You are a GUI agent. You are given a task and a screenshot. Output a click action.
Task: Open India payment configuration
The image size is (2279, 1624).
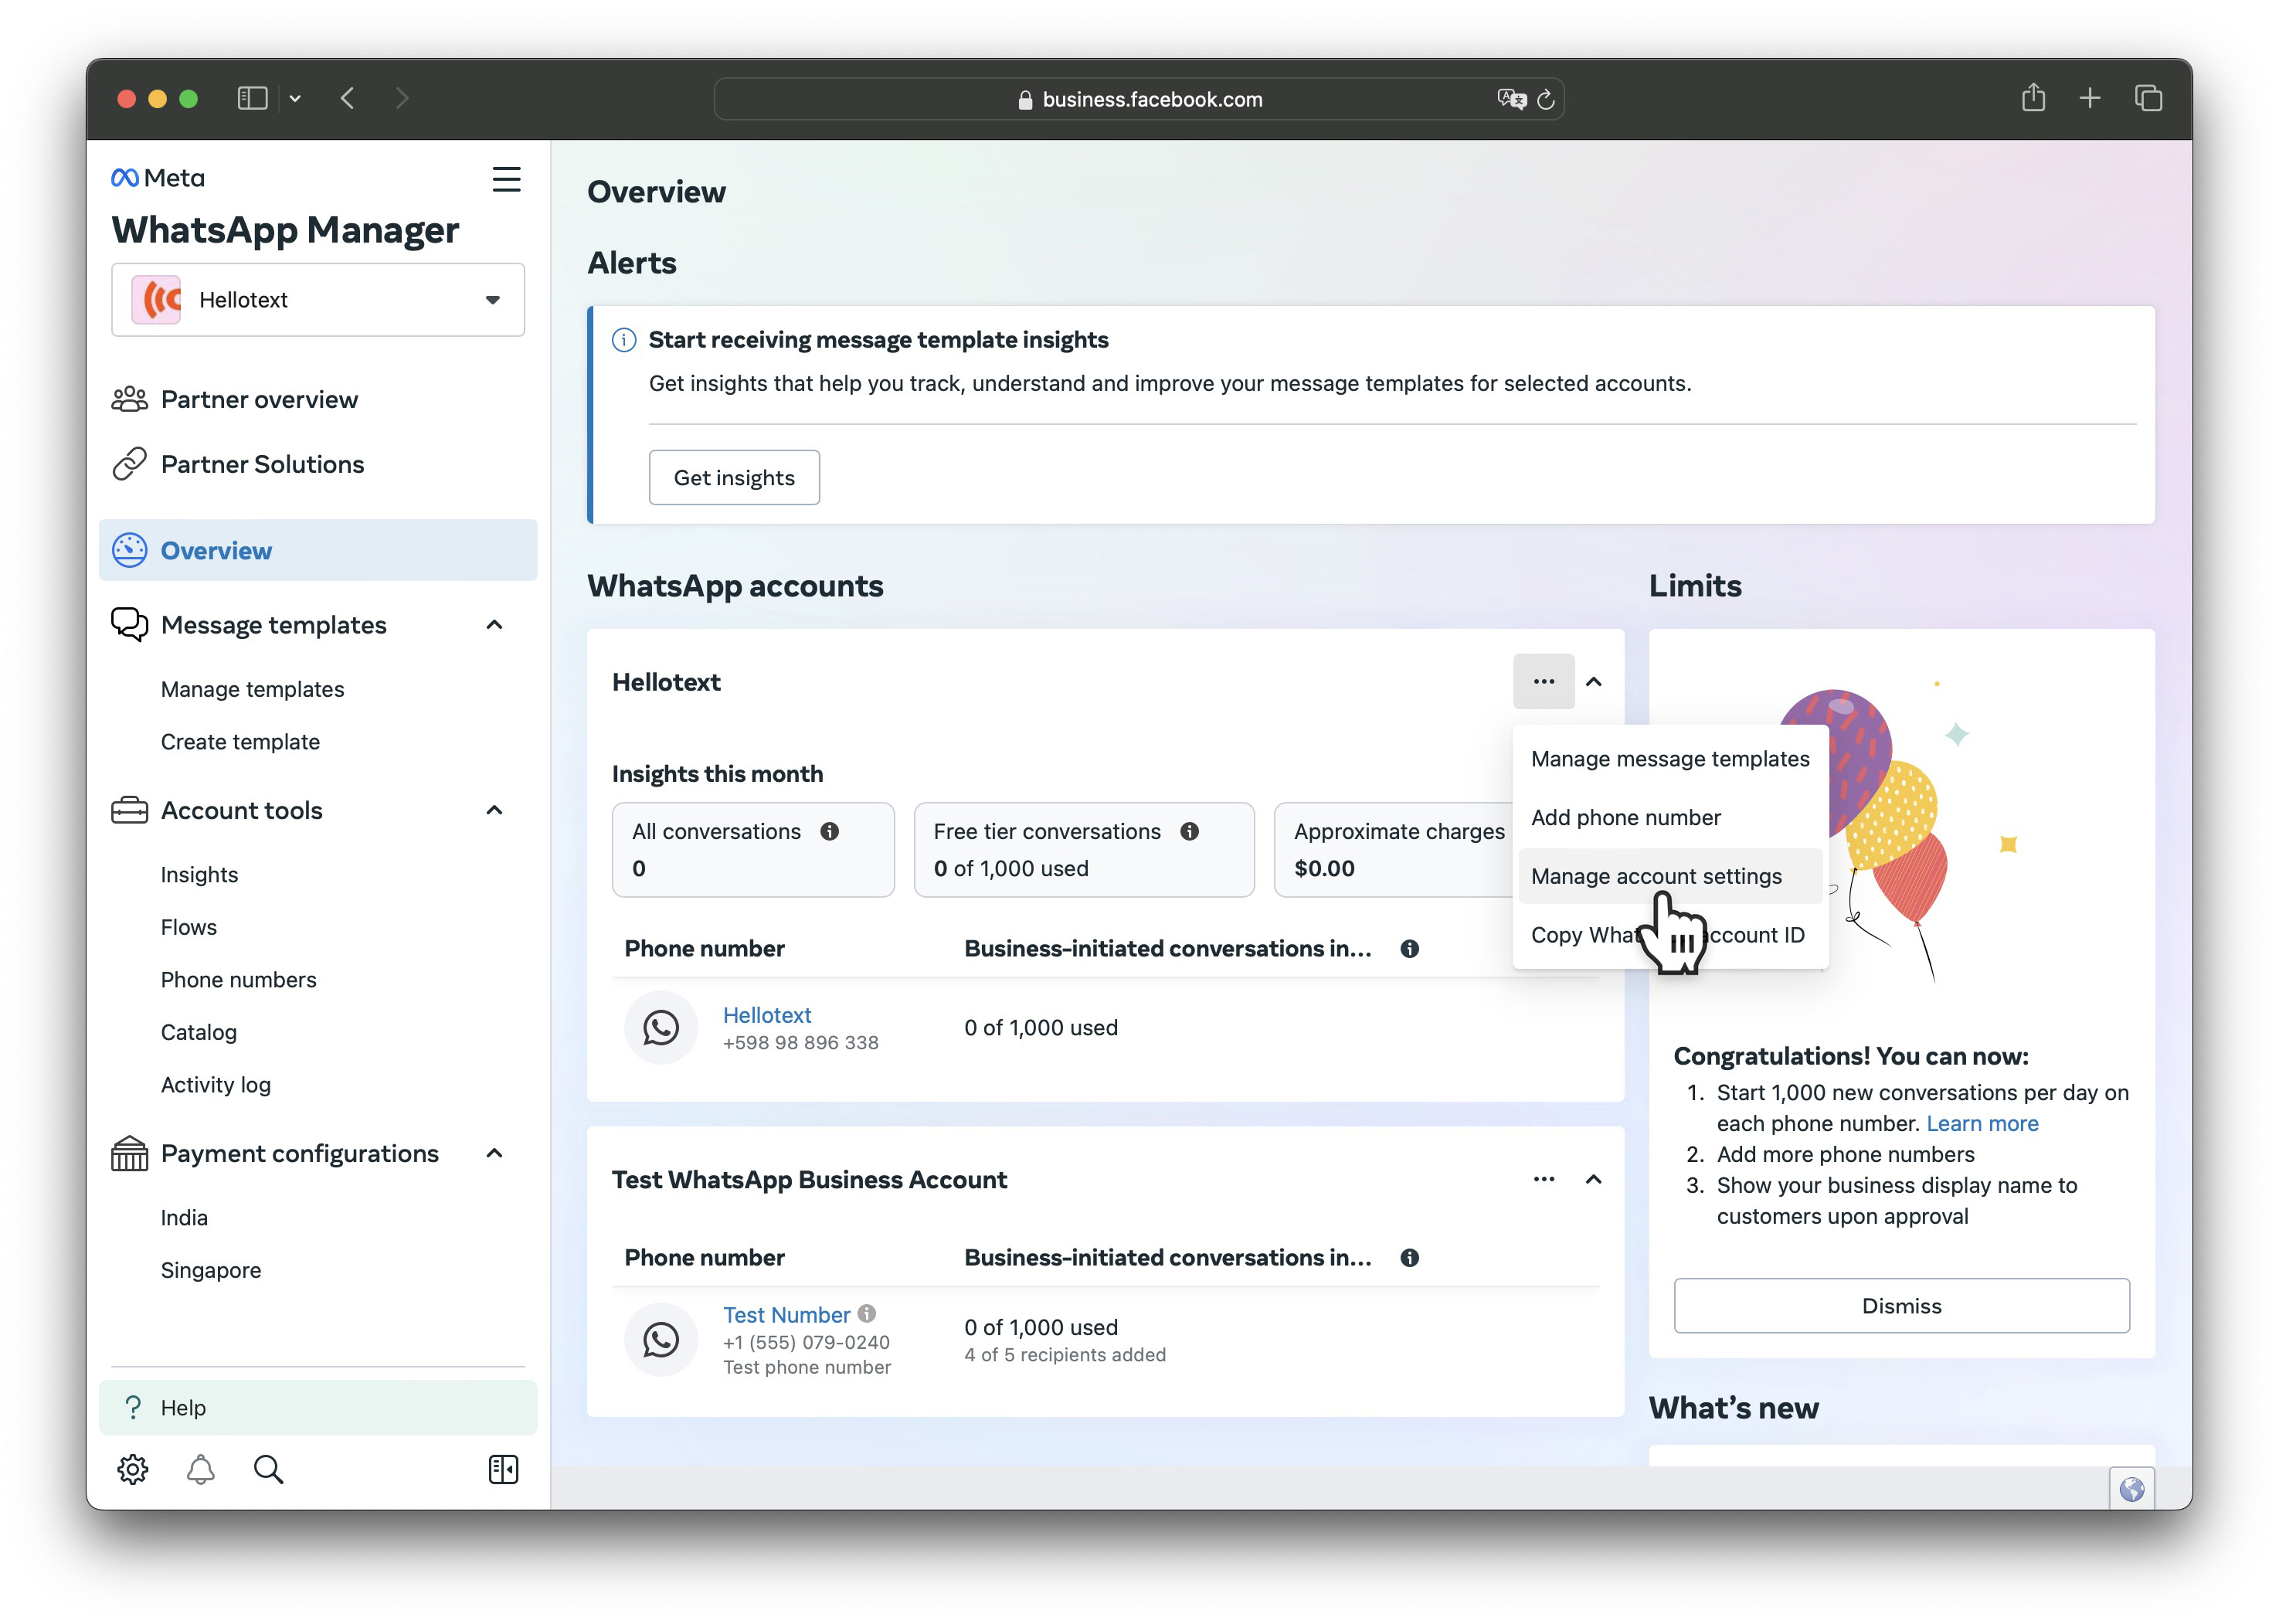184,1218
